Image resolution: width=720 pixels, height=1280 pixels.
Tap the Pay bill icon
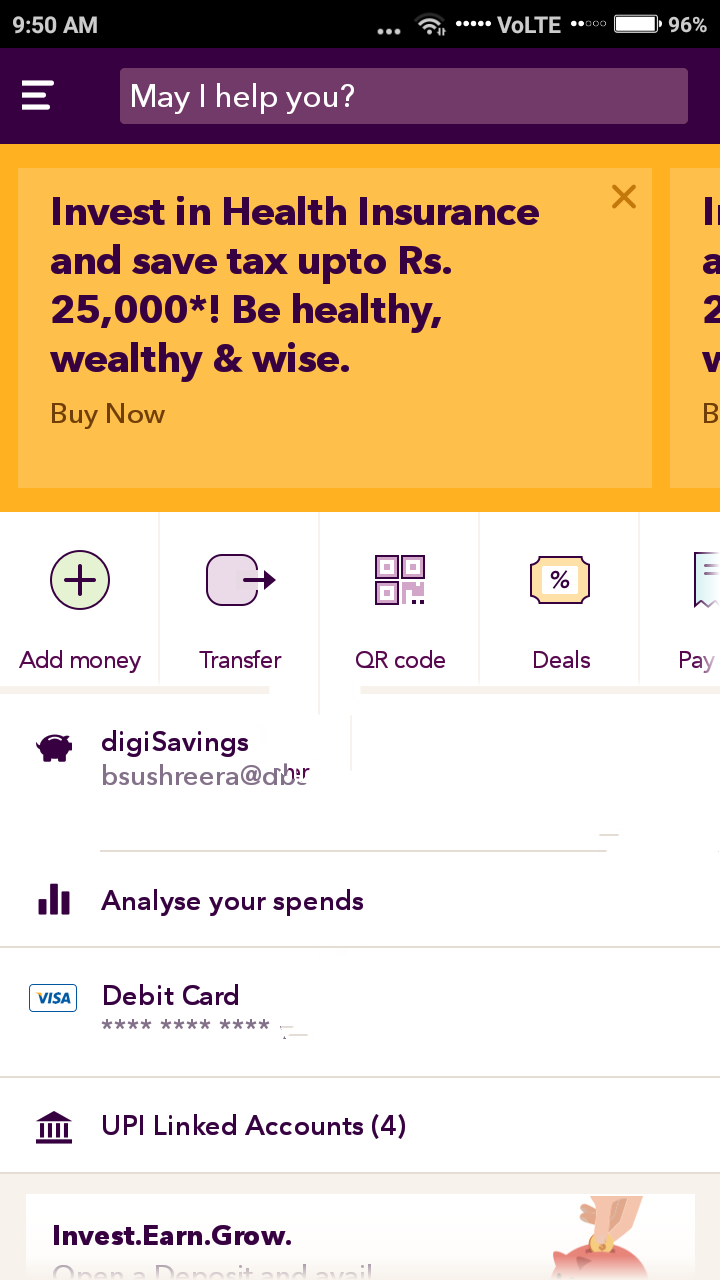pyautogui.click(x=706, y=580)
